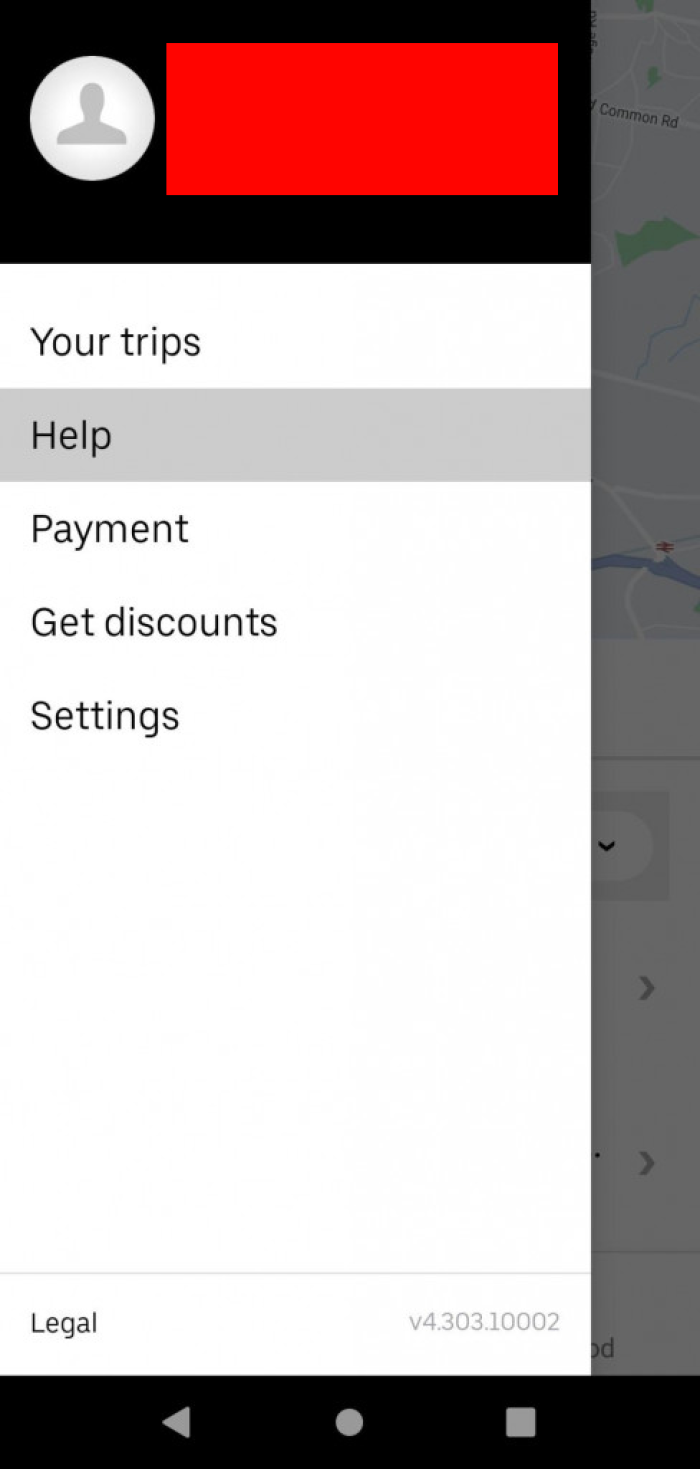The height and width of the screenshot is (1469, 700).
Task: Open the Help section
Action: click(x=71, y=435)
